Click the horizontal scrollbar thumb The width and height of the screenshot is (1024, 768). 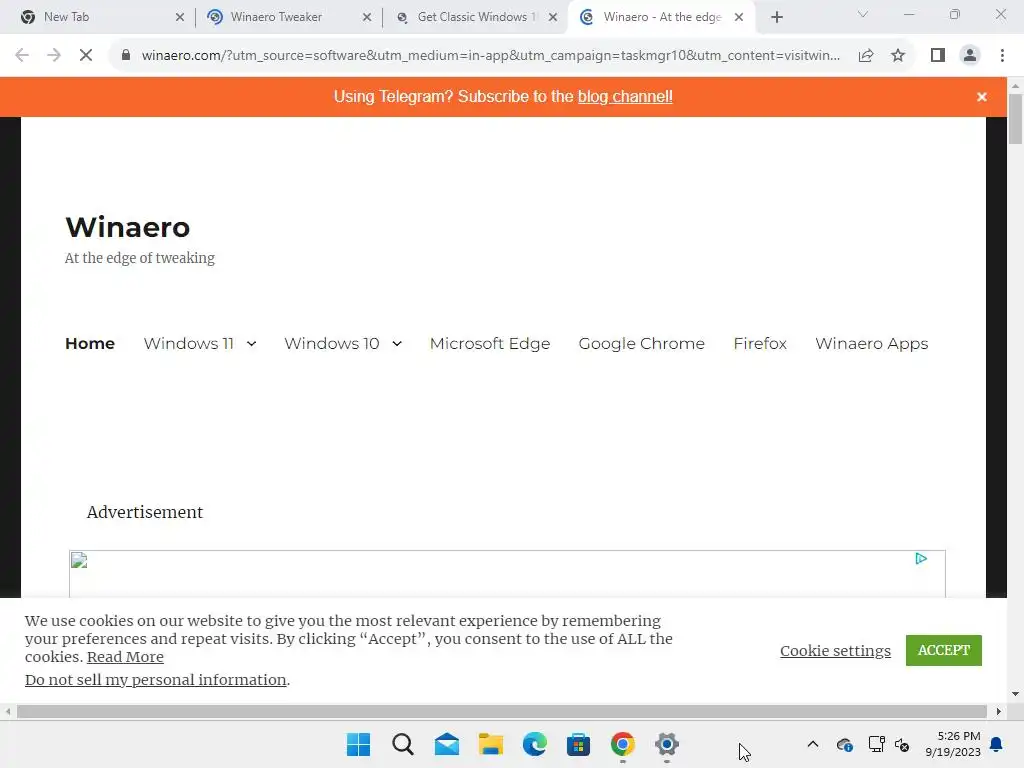tap(502, 712)
